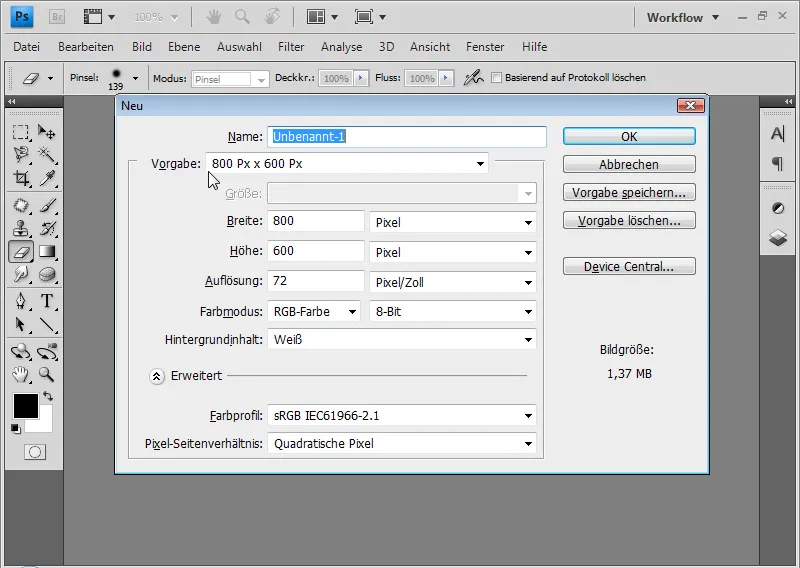The width and height of the screenshot is (800, 568).
Task: Enable Basierend auf Protokoll löschen checkbox
Action: click(496, 78)
